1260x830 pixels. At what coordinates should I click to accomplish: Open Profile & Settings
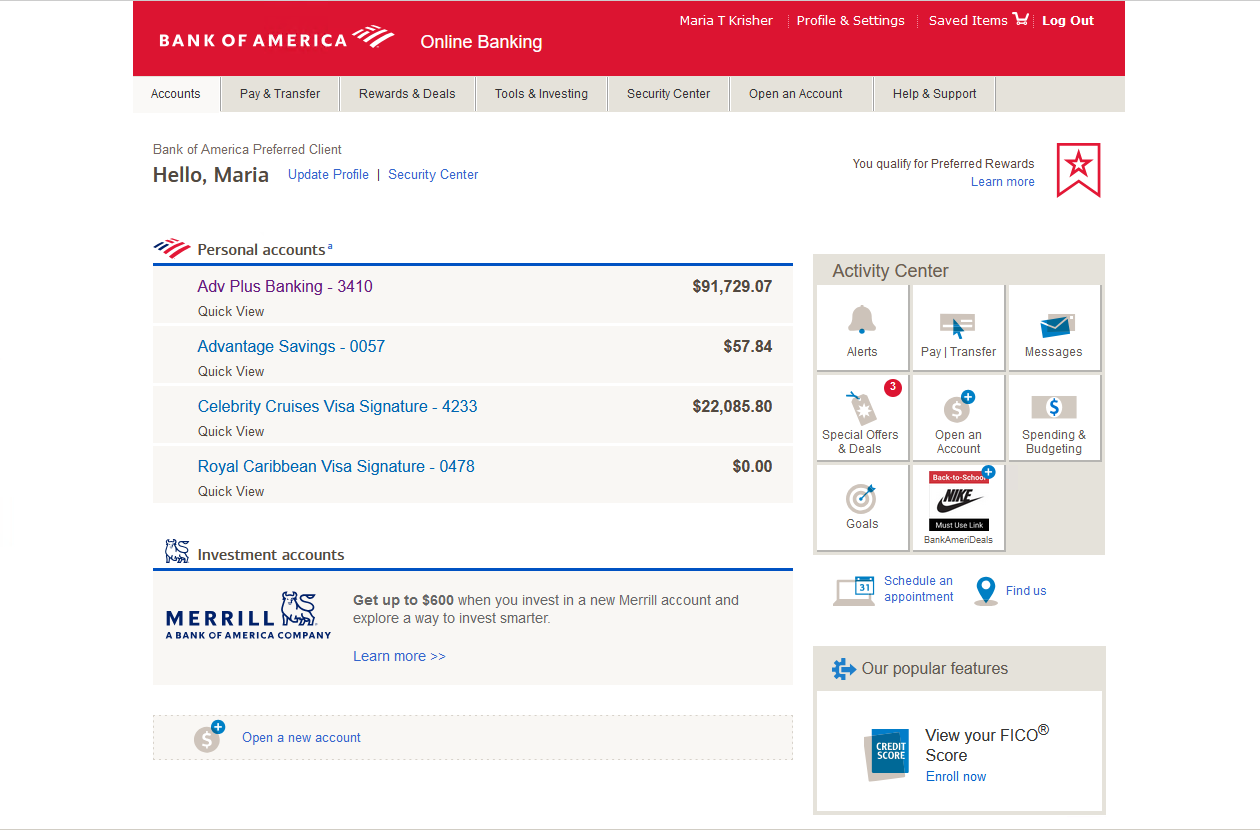851,20
